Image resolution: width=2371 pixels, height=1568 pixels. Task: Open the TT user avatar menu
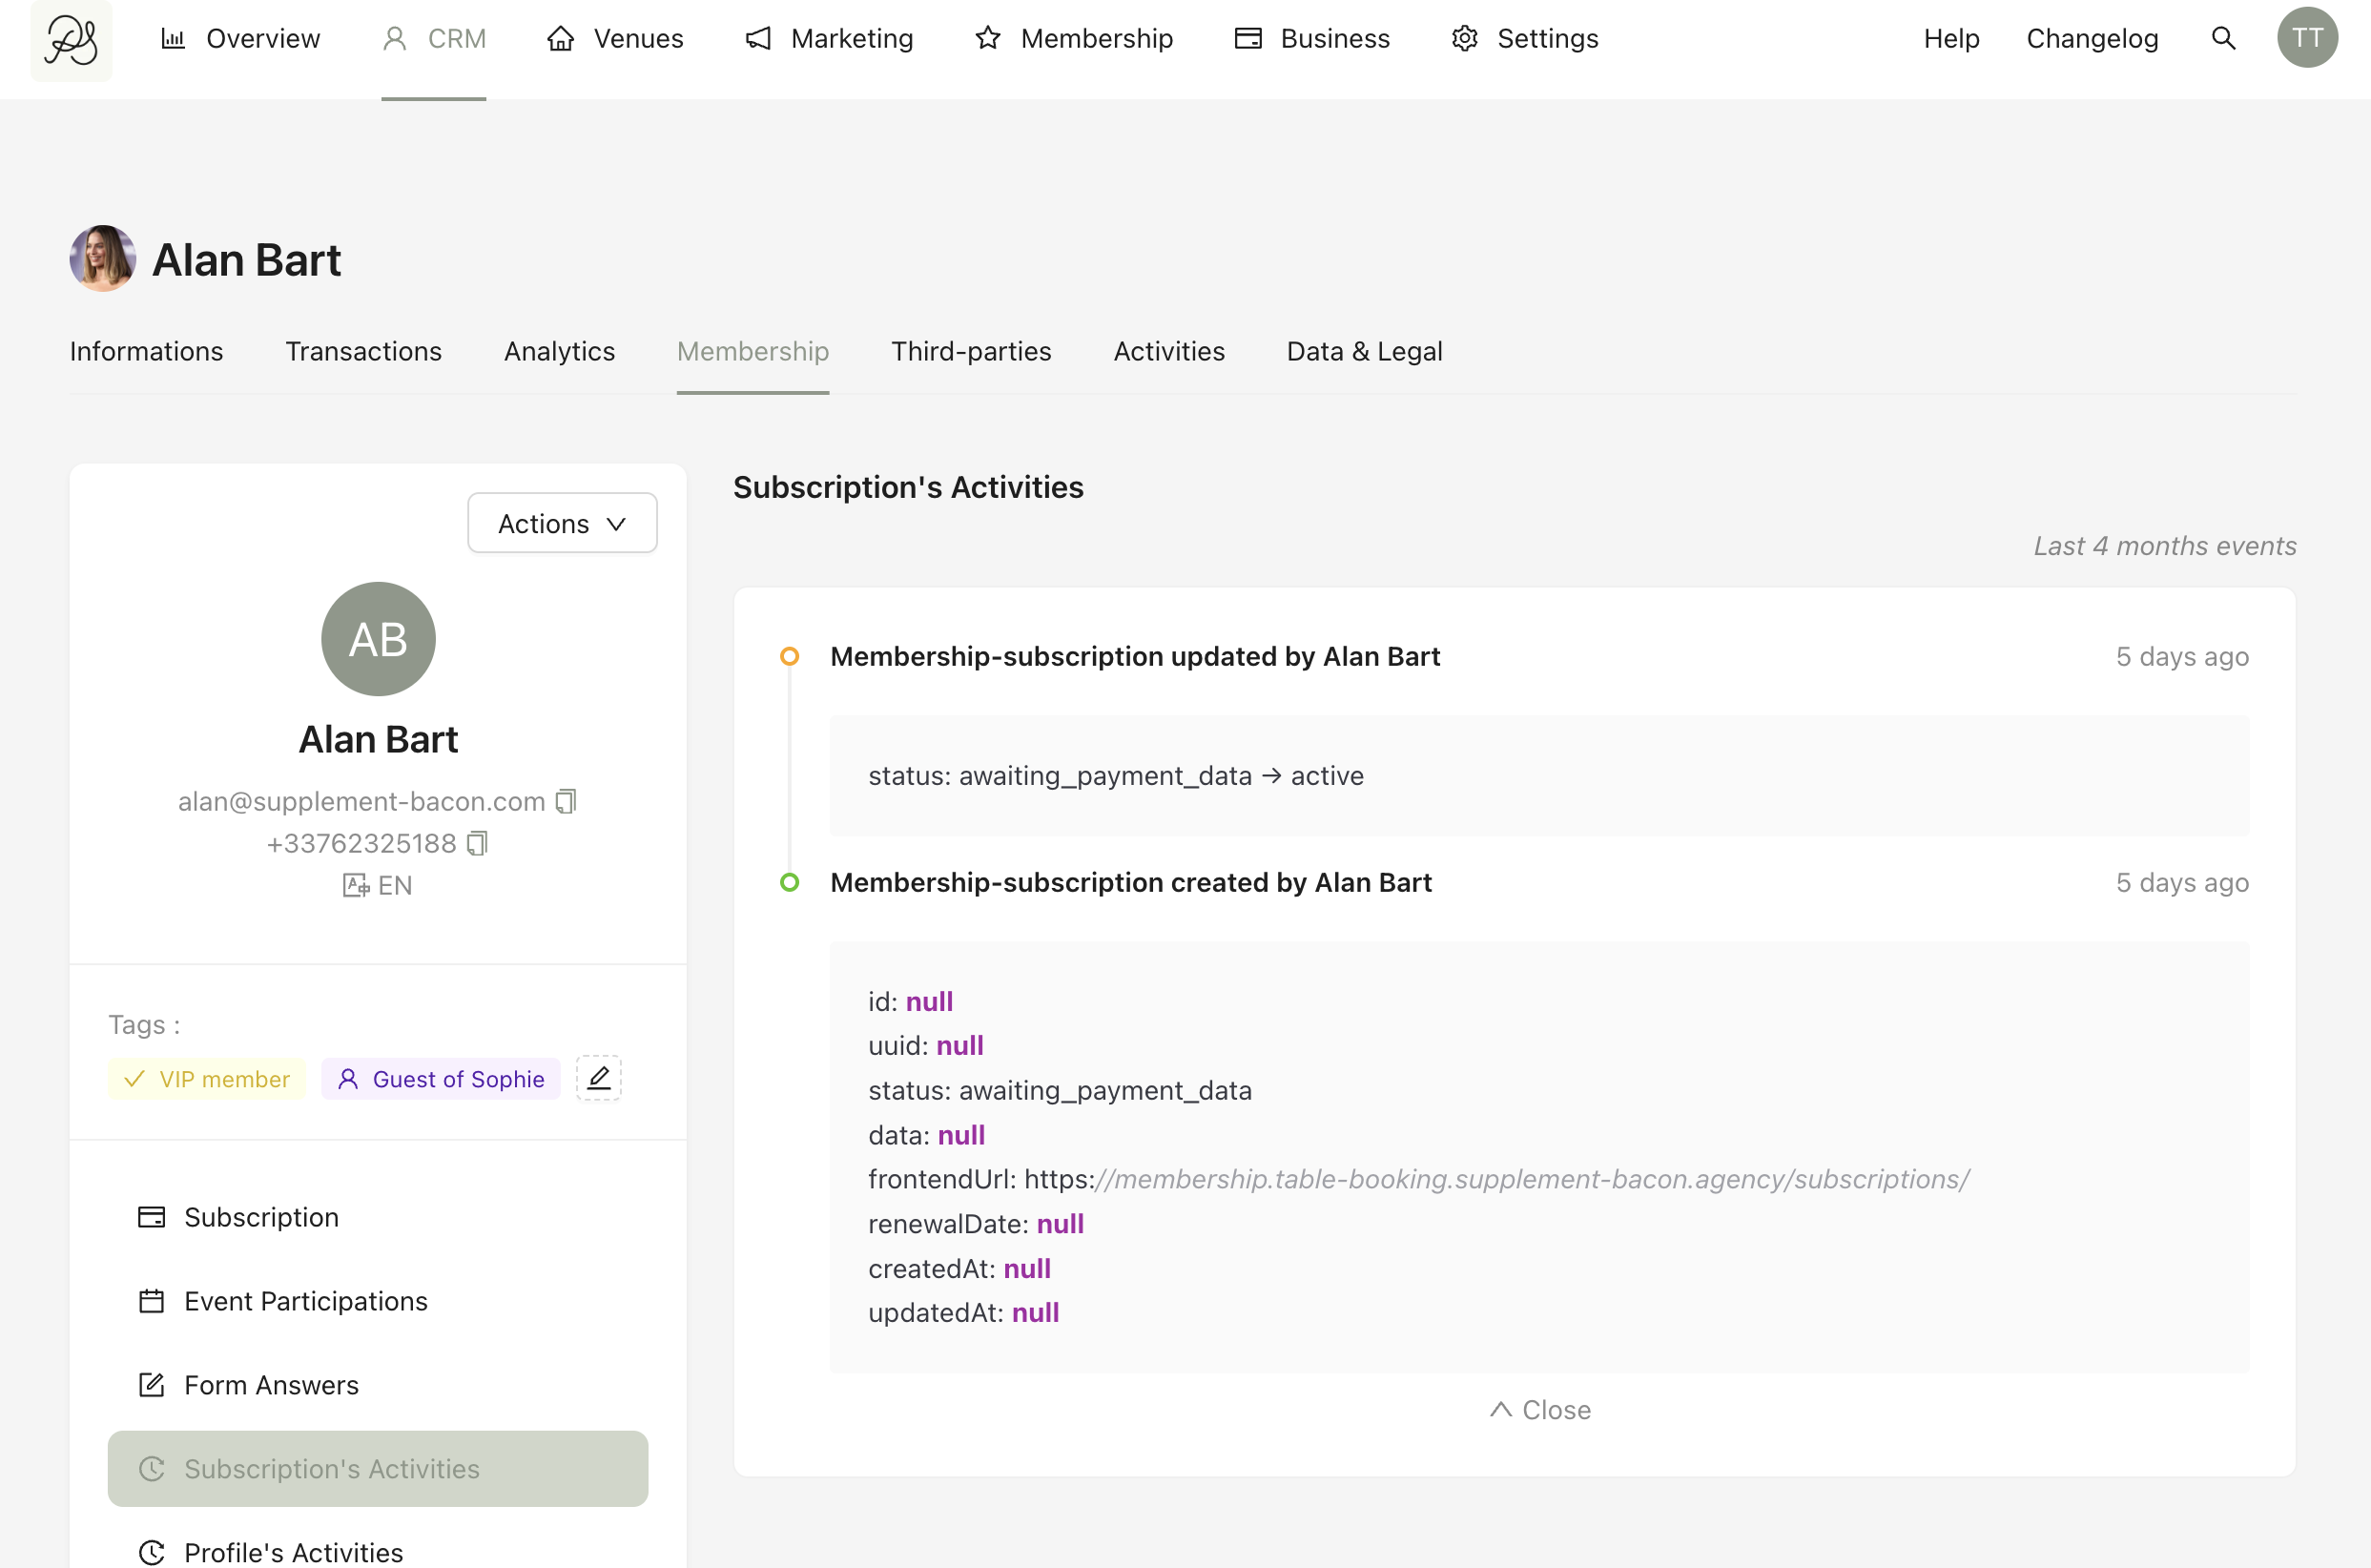(x=2306, y=38)
